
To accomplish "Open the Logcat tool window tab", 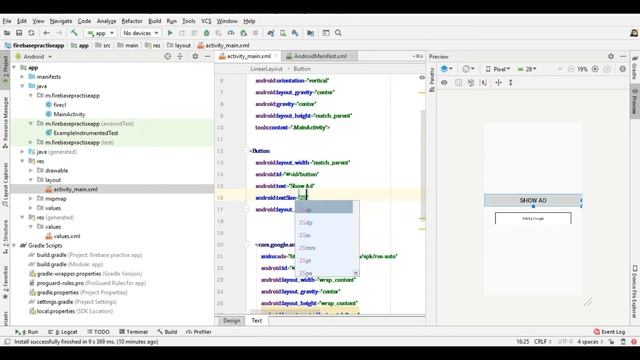I will (x=62, y=332).
